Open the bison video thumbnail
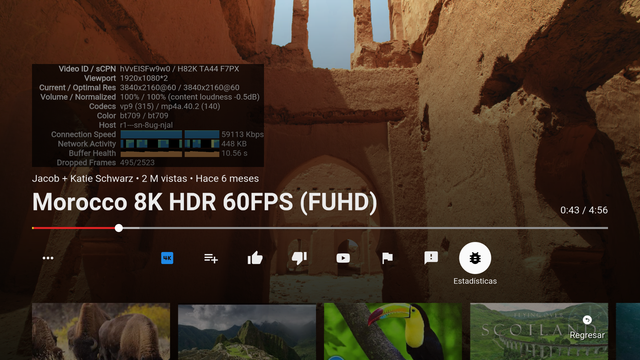The image size is (640, 360). pos(101,331)
